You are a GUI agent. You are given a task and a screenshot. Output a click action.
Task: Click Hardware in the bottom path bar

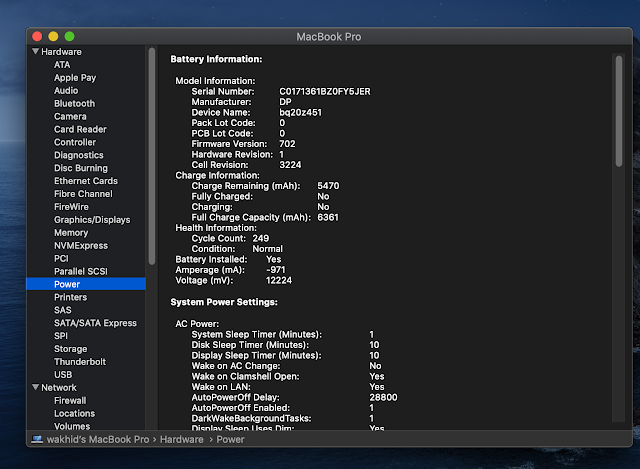click(182, 440)
